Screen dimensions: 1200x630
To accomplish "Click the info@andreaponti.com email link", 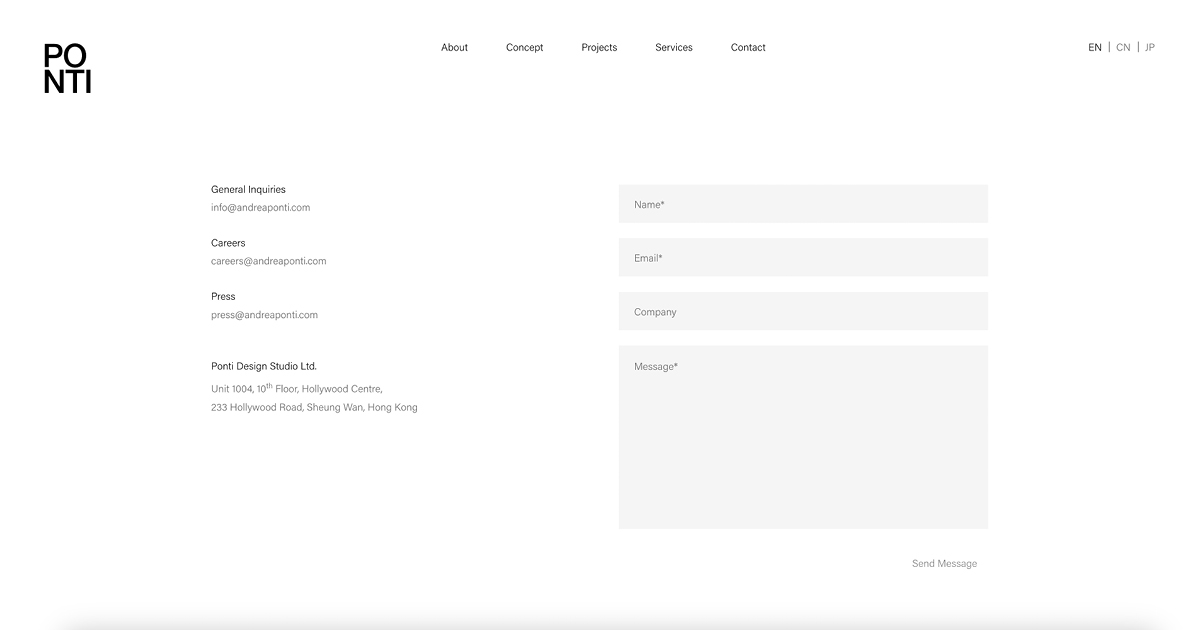I will (260, 207).
